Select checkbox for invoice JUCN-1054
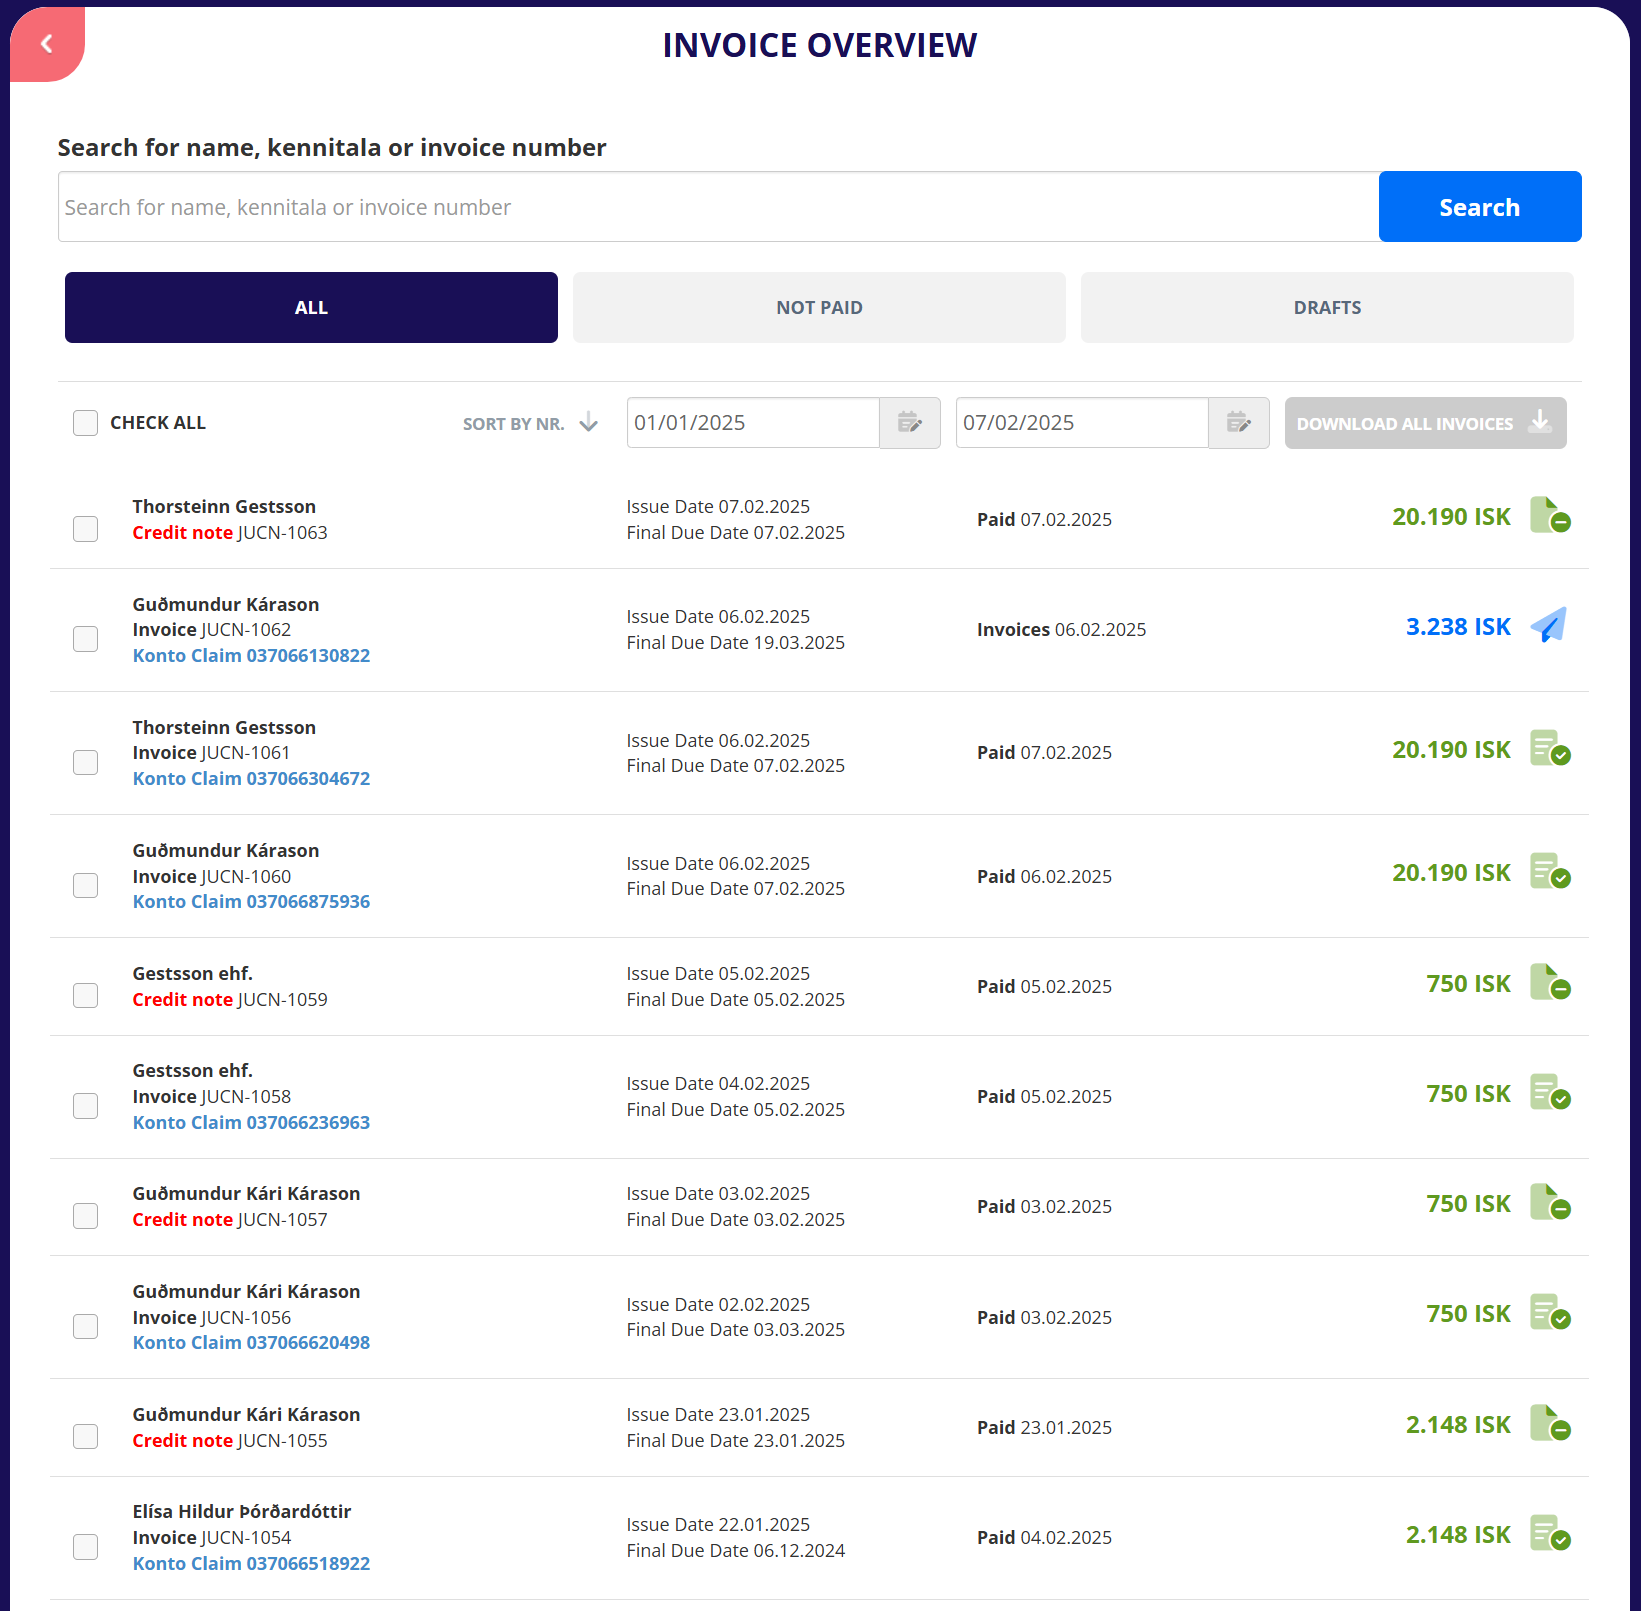Image resolution: width=1641 pixels, height=1611 pixels. [85, 1547]
